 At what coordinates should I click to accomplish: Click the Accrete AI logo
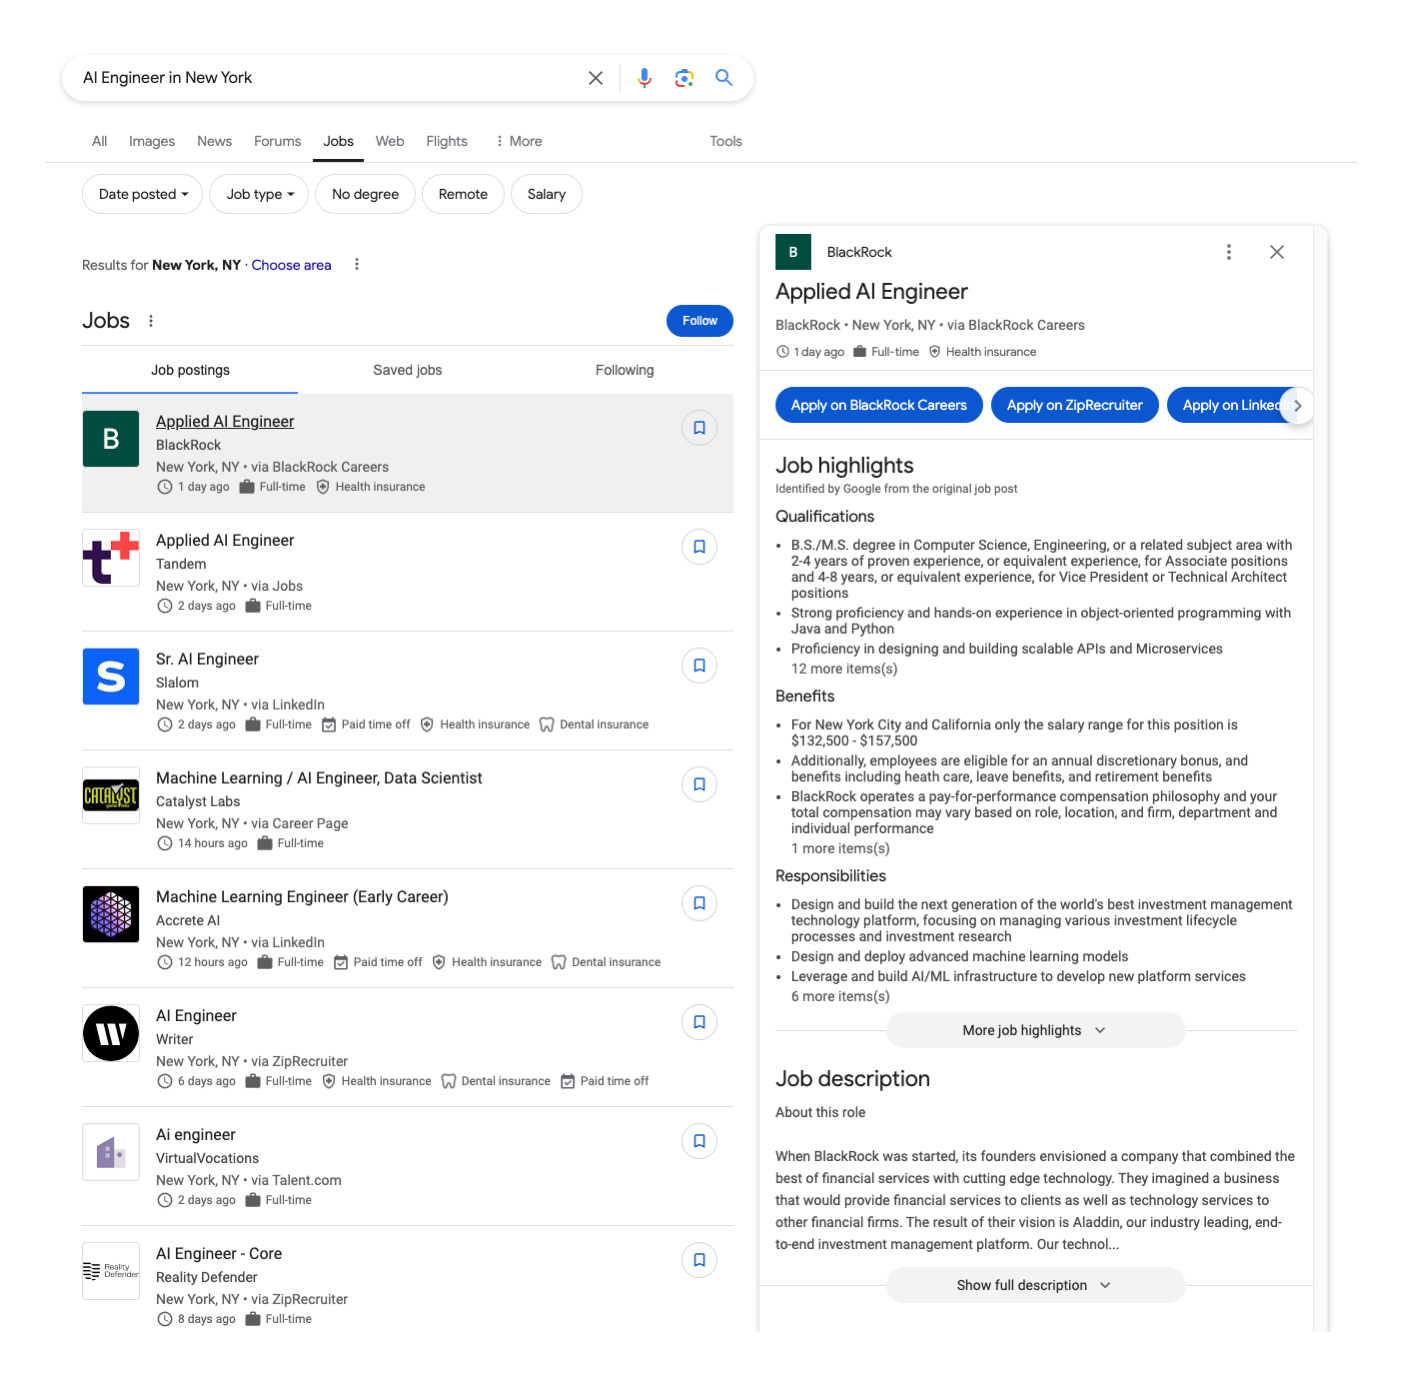pyautogui.click(x=111, y=915)
